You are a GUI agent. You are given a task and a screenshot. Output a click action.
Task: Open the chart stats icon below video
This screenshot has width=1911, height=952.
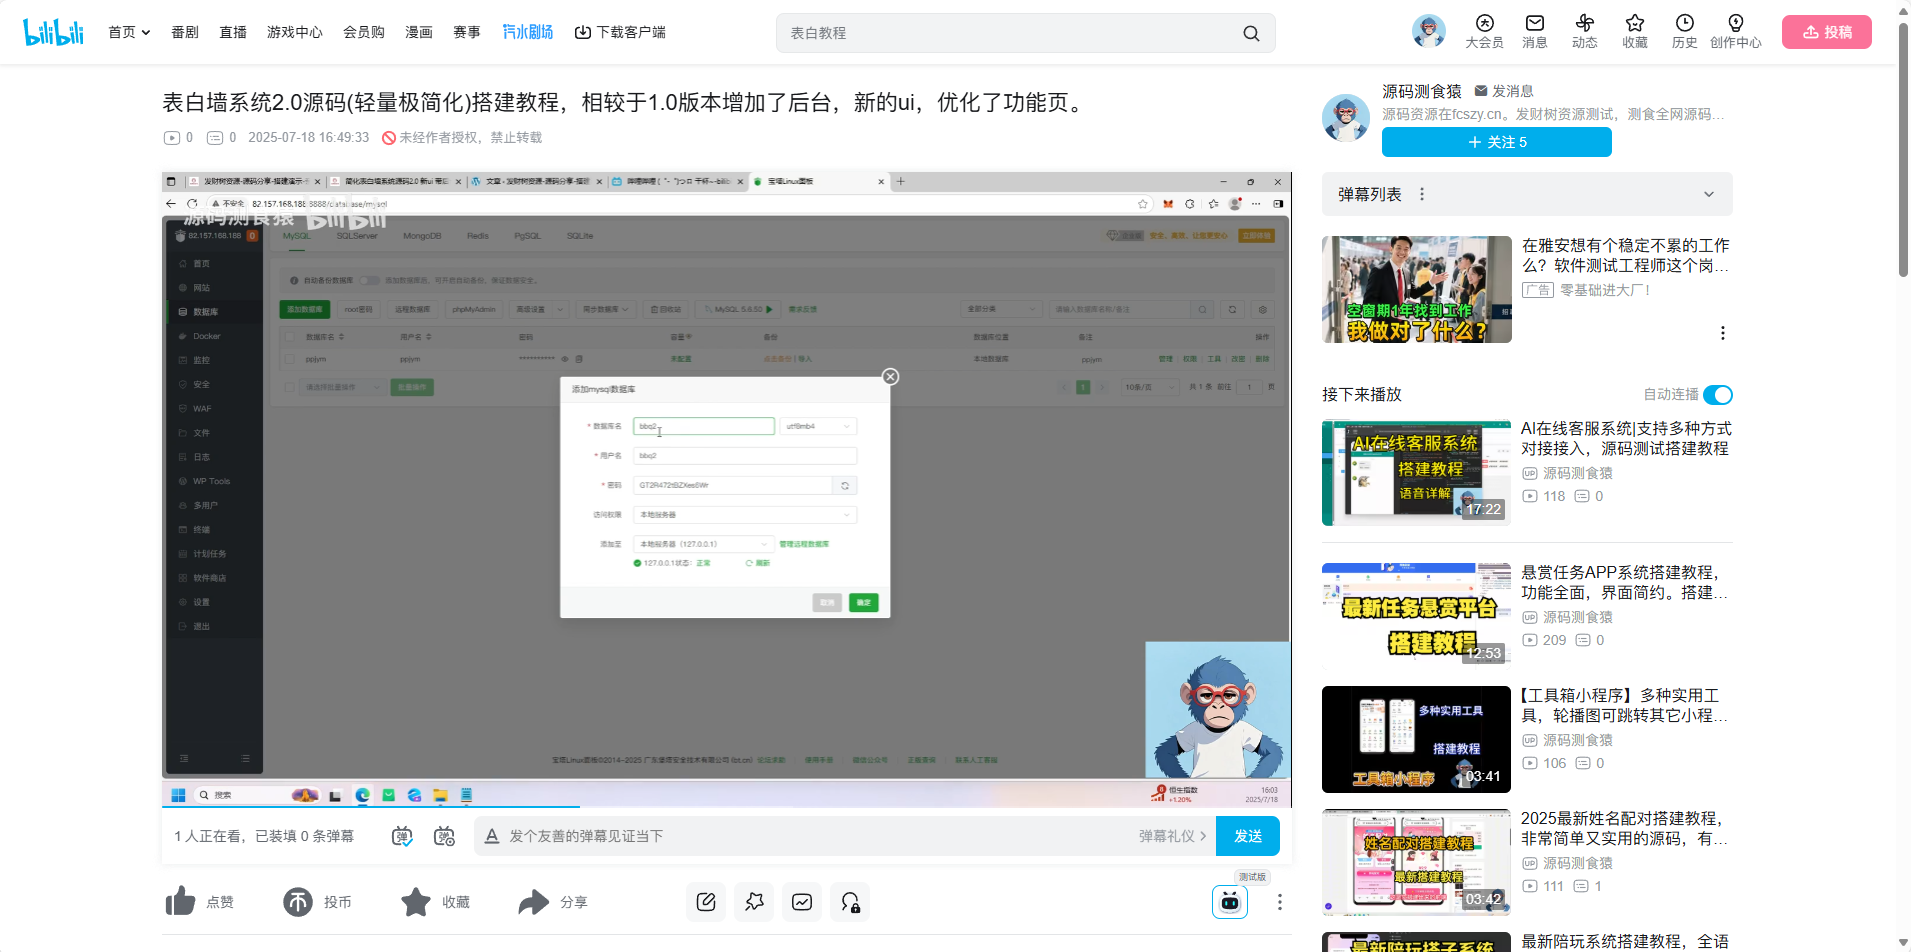click(802, 902)
